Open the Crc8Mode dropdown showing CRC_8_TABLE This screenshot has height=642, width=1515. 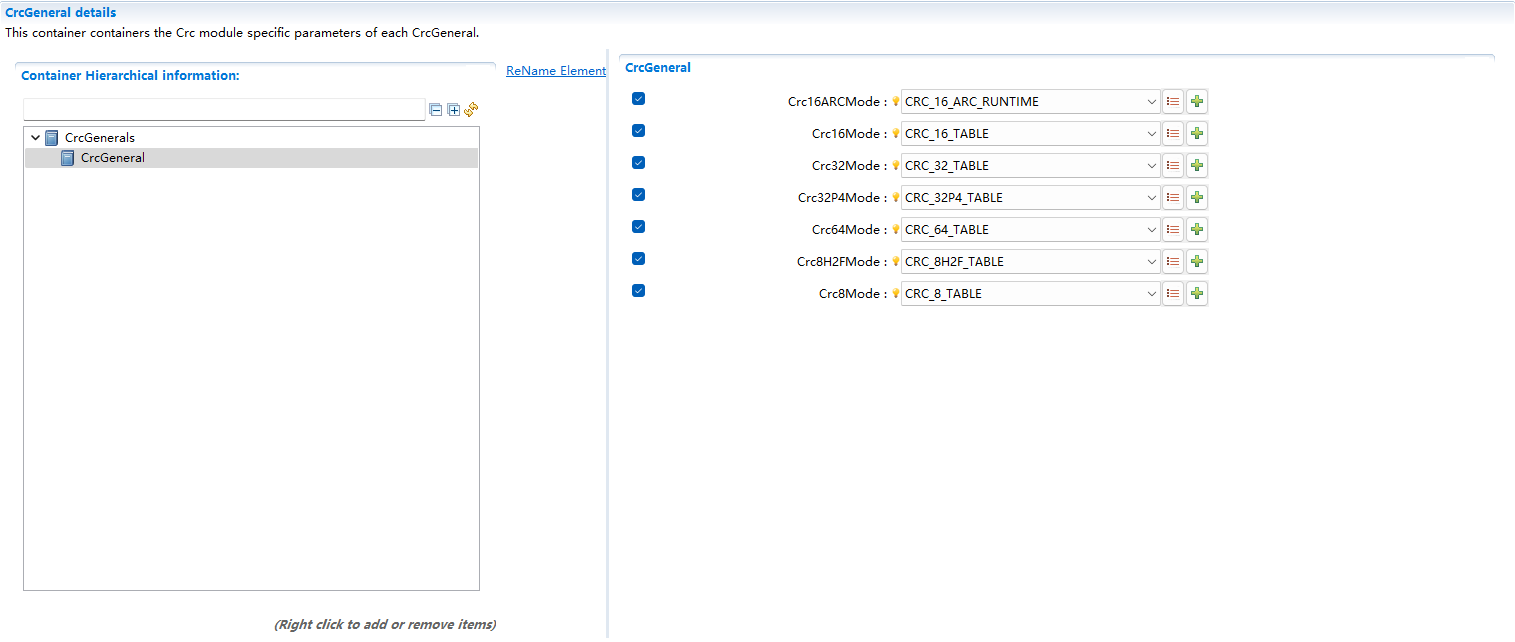pos(1030,294)
